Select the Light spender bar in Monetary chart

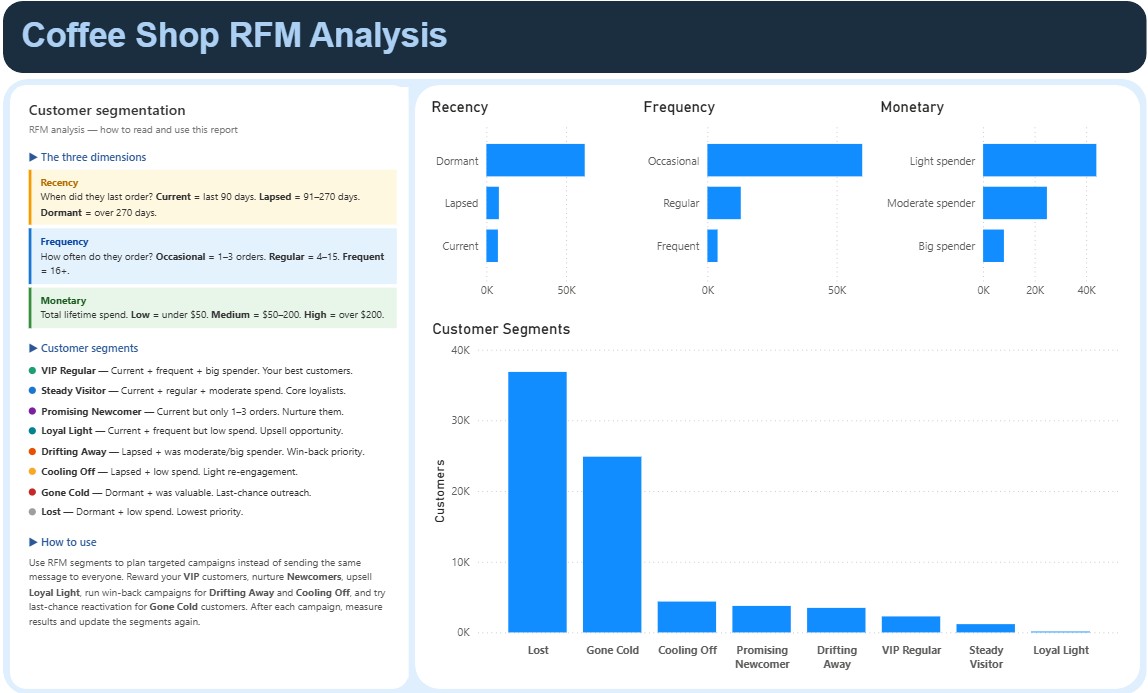pyautogui.click(x=1040, y=160)
